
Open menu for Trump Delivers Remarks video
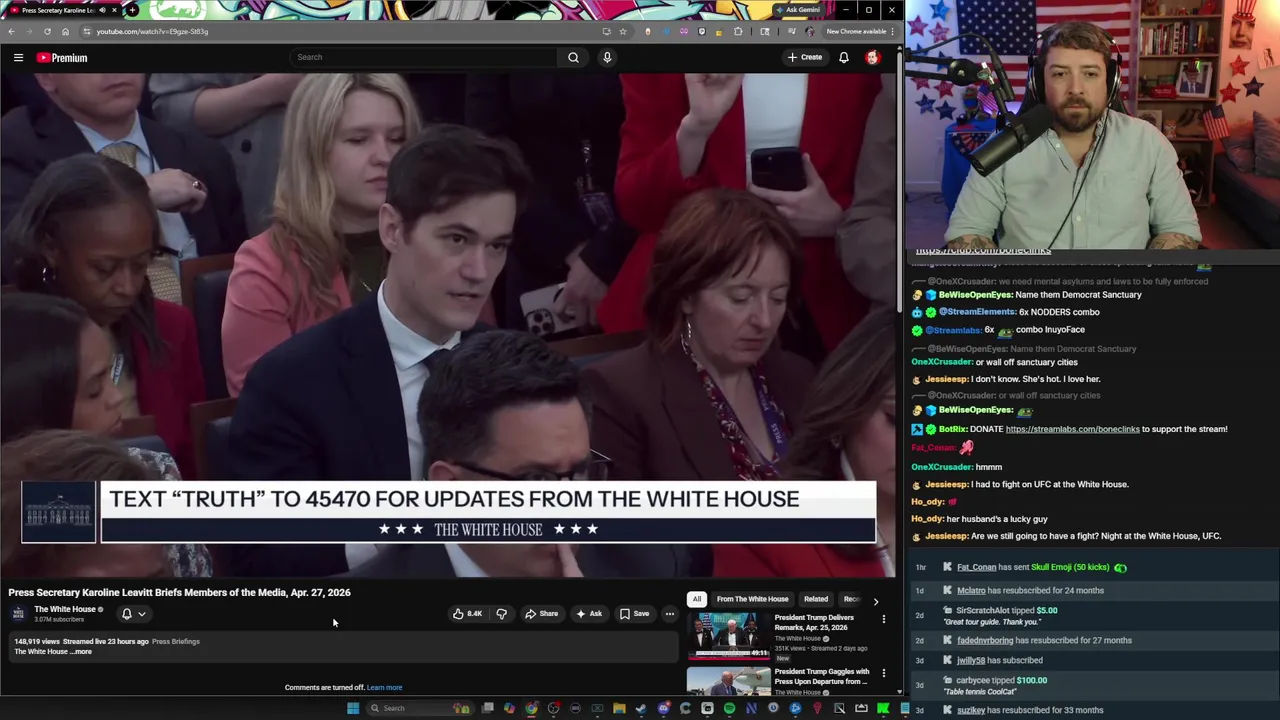(x=884, y=619)
